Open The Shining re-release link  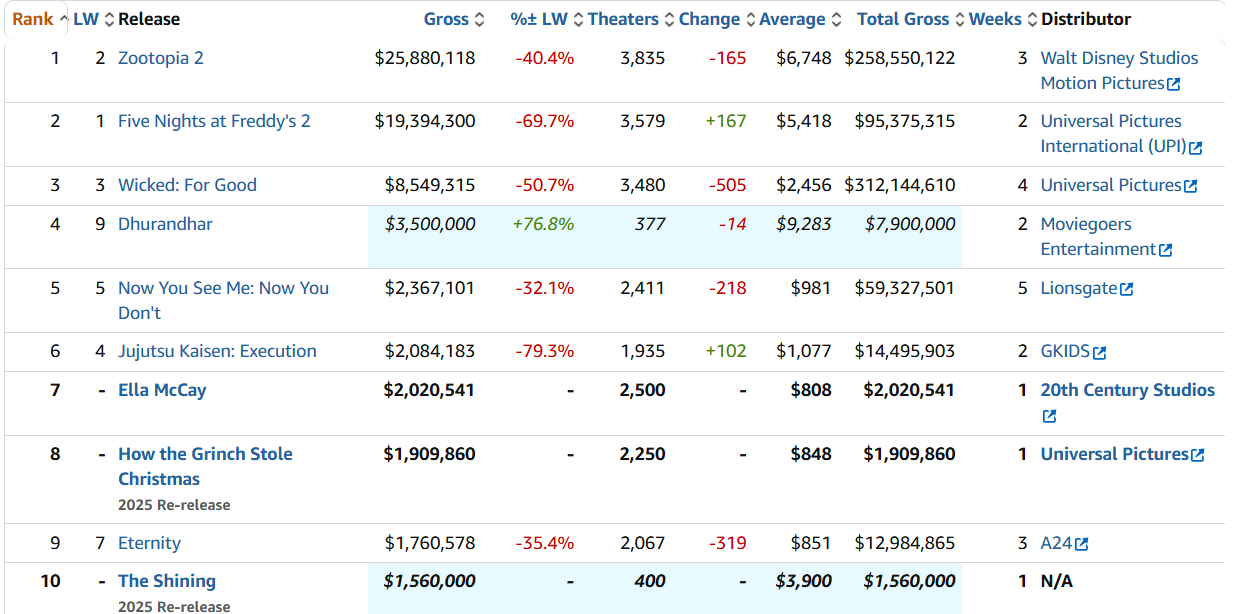[167, 581]
